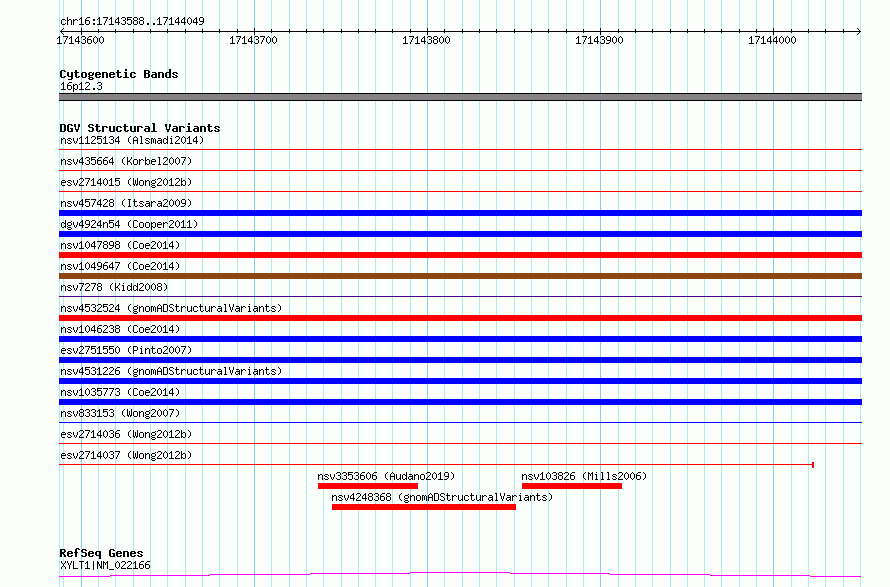Click the nsv1125134 (Alsmadi2014) variant label
The height and width of the screenshot is (587, 890).
[x=132, y=140]
